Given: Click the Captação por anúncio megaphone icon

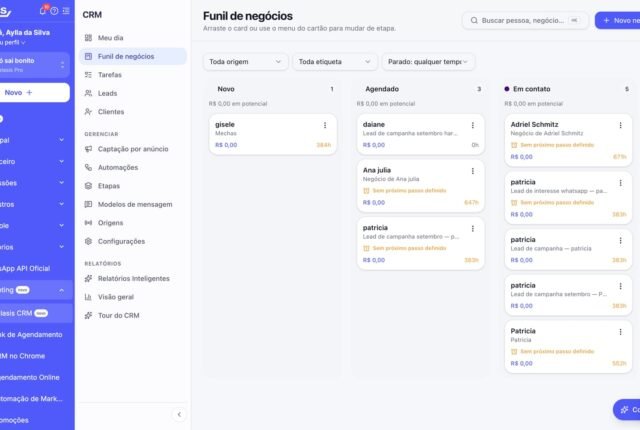Looking at the screenshot, I should coord(88,149).
